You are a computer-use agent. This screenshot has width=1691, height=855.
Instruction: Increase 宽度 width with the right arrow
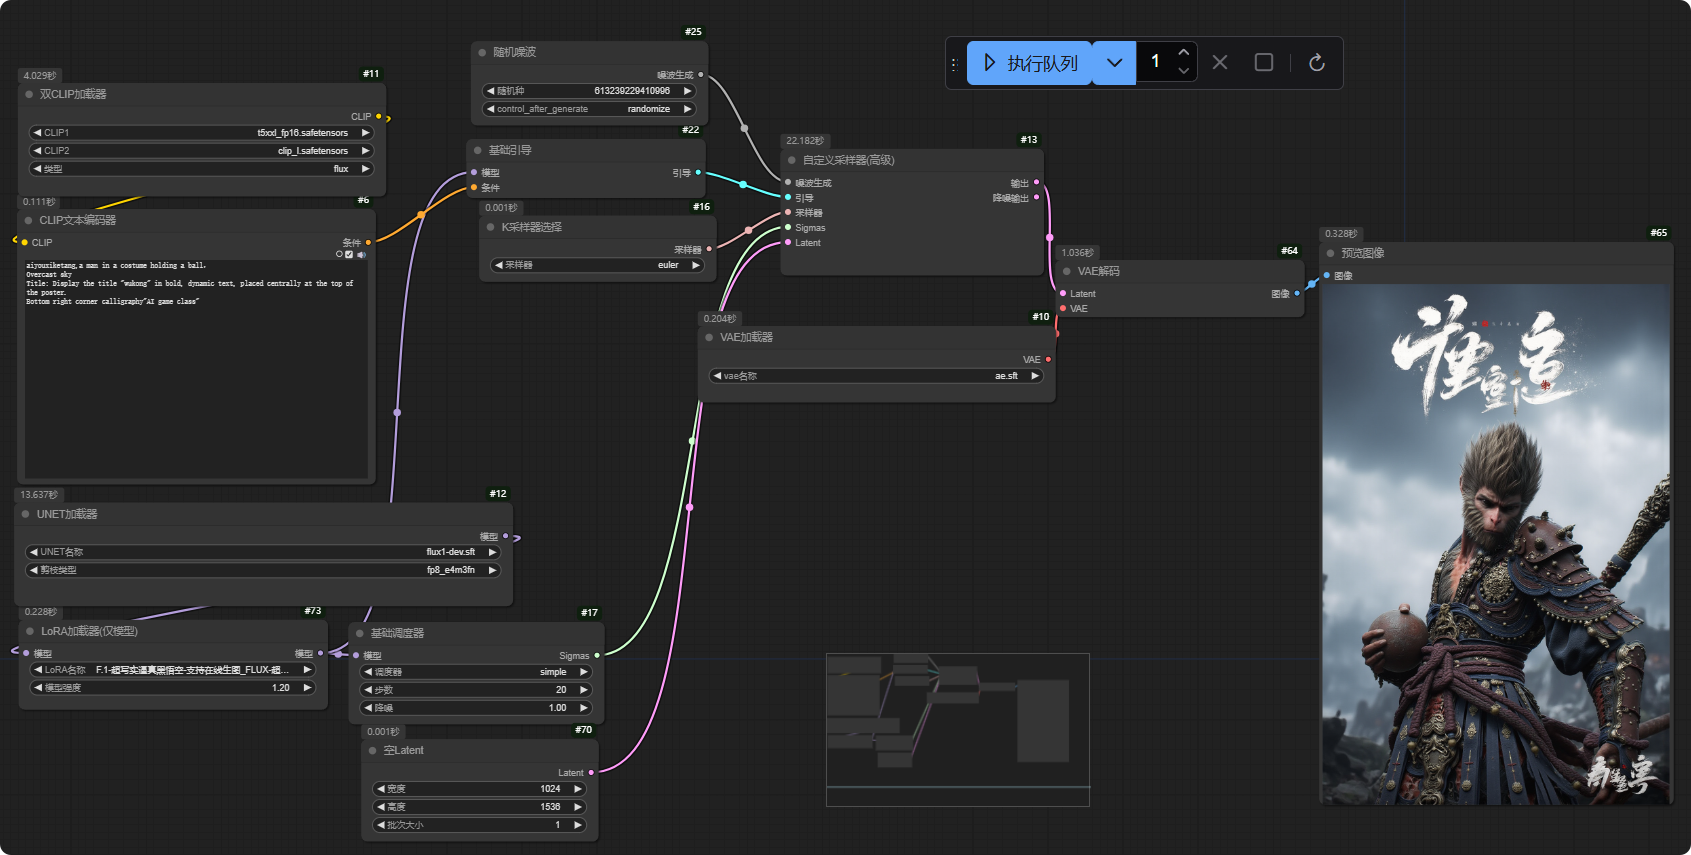click(x=578, y=789)
